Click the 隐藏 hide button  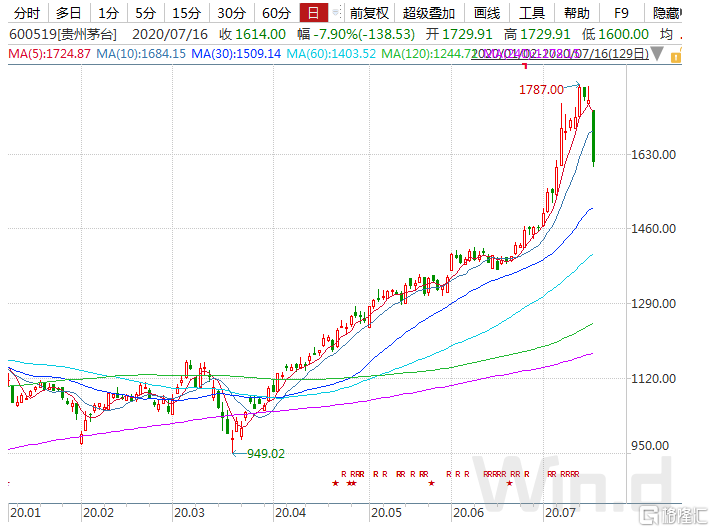point(666,13)
